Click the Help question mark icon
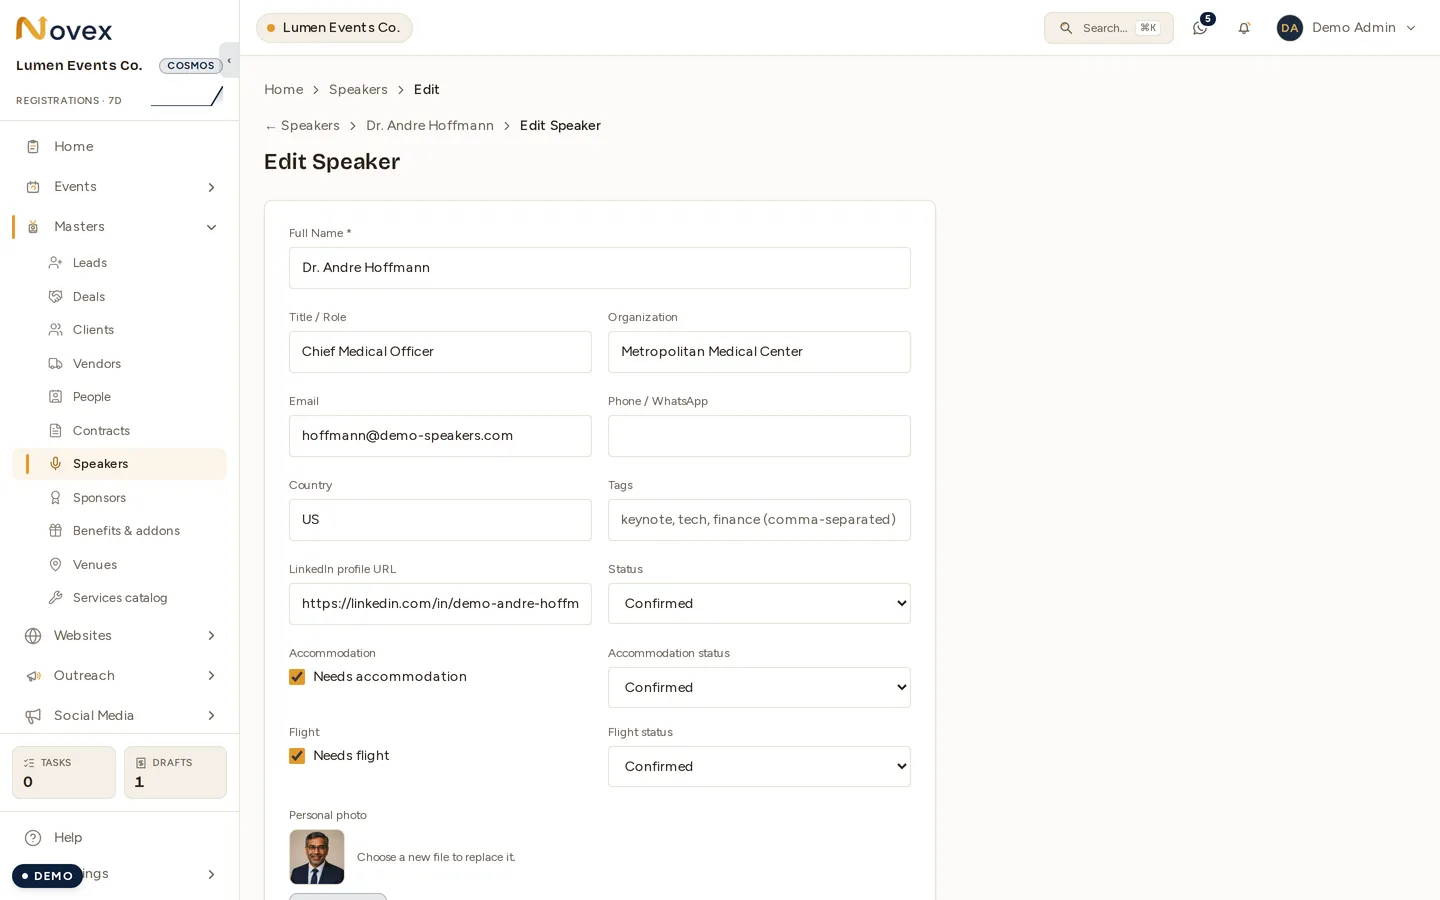1440x900 pixels. pos(33,838)
